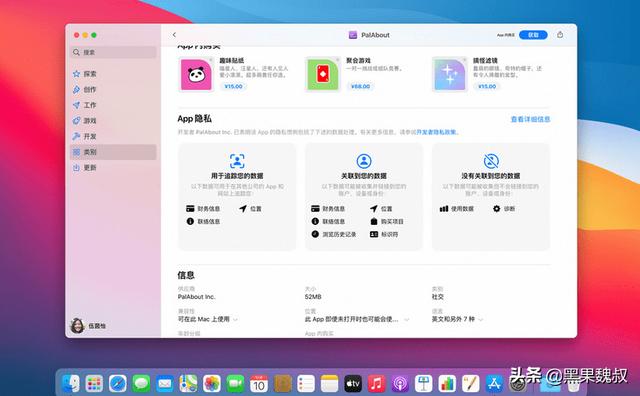
Task: Launch Safari from the Dock
Action: click(118, 383)
